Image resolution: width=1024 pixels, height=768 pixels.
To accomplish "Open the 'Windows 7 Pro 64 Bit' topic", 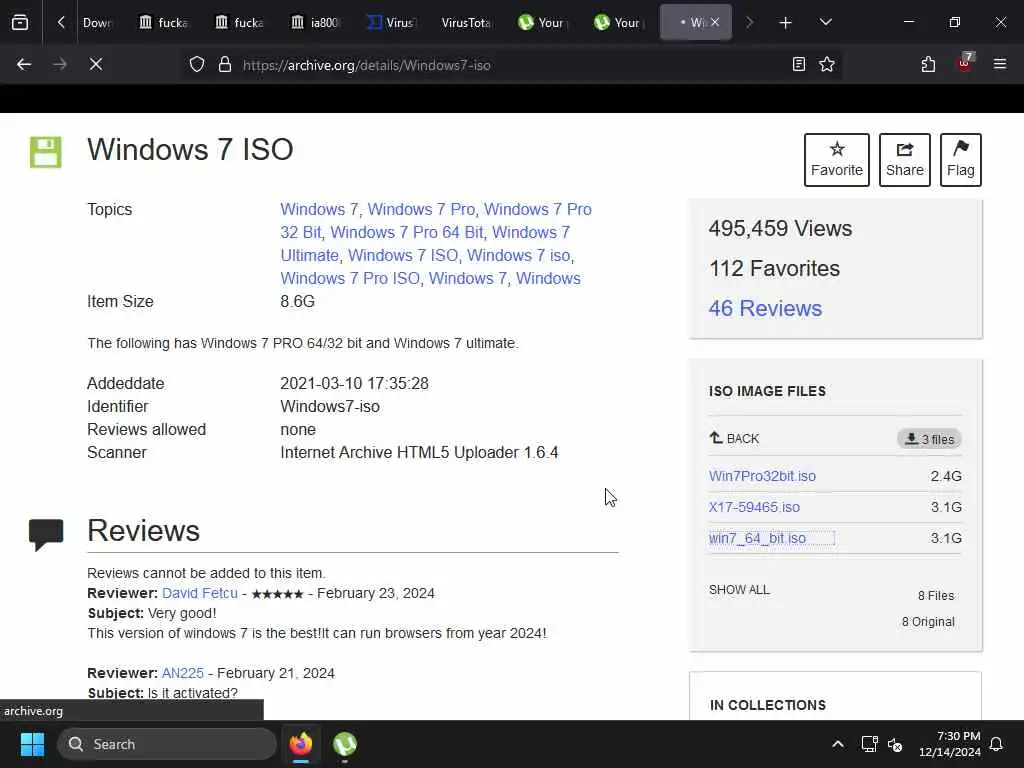I will (407, 232).
